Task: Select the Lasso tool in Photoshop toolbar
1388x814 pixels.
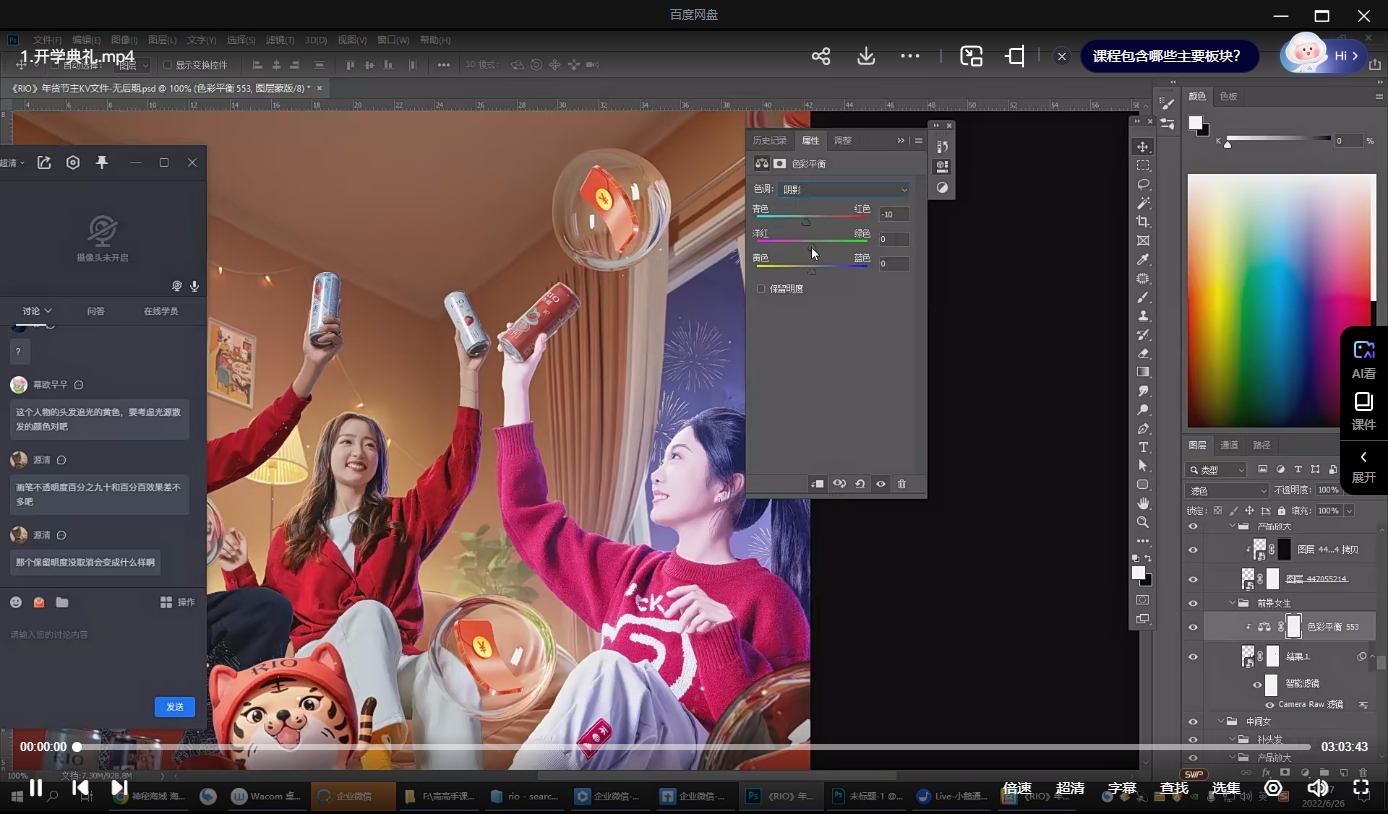Action: (x=1143, y=184)
